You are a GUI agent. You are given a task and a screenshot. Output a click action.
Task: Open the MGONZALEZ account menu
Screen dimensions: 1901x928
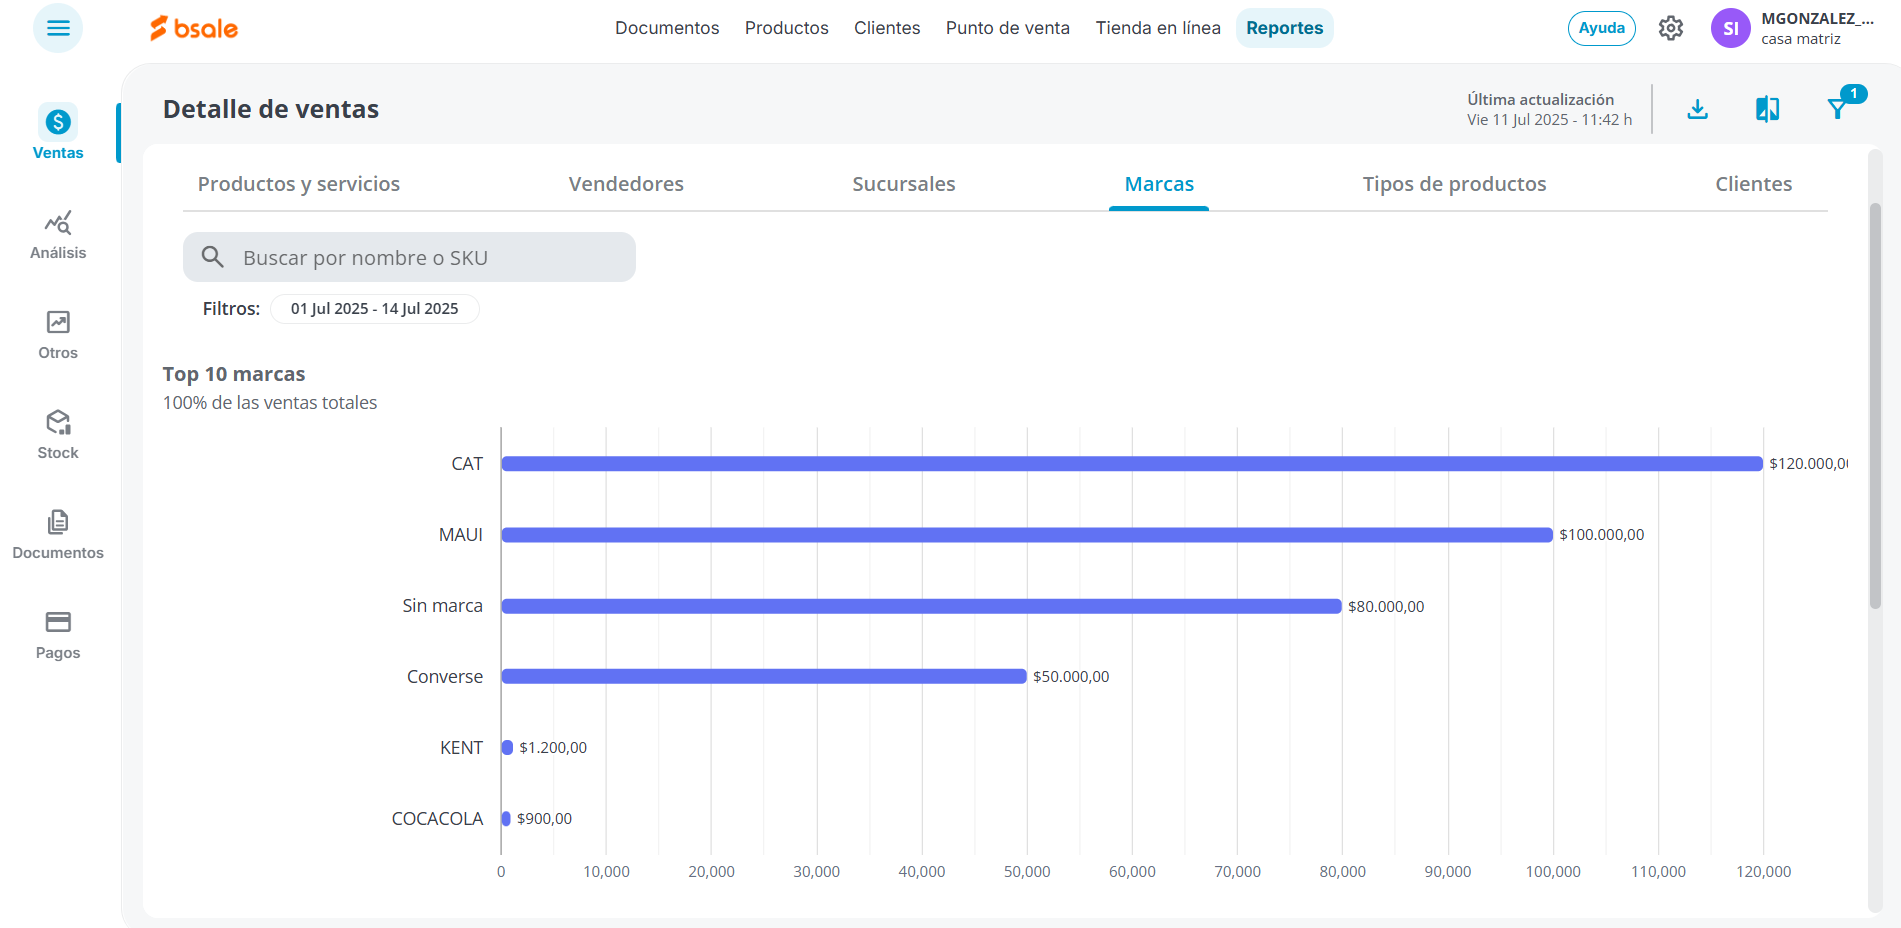[x=1817, y=28]
